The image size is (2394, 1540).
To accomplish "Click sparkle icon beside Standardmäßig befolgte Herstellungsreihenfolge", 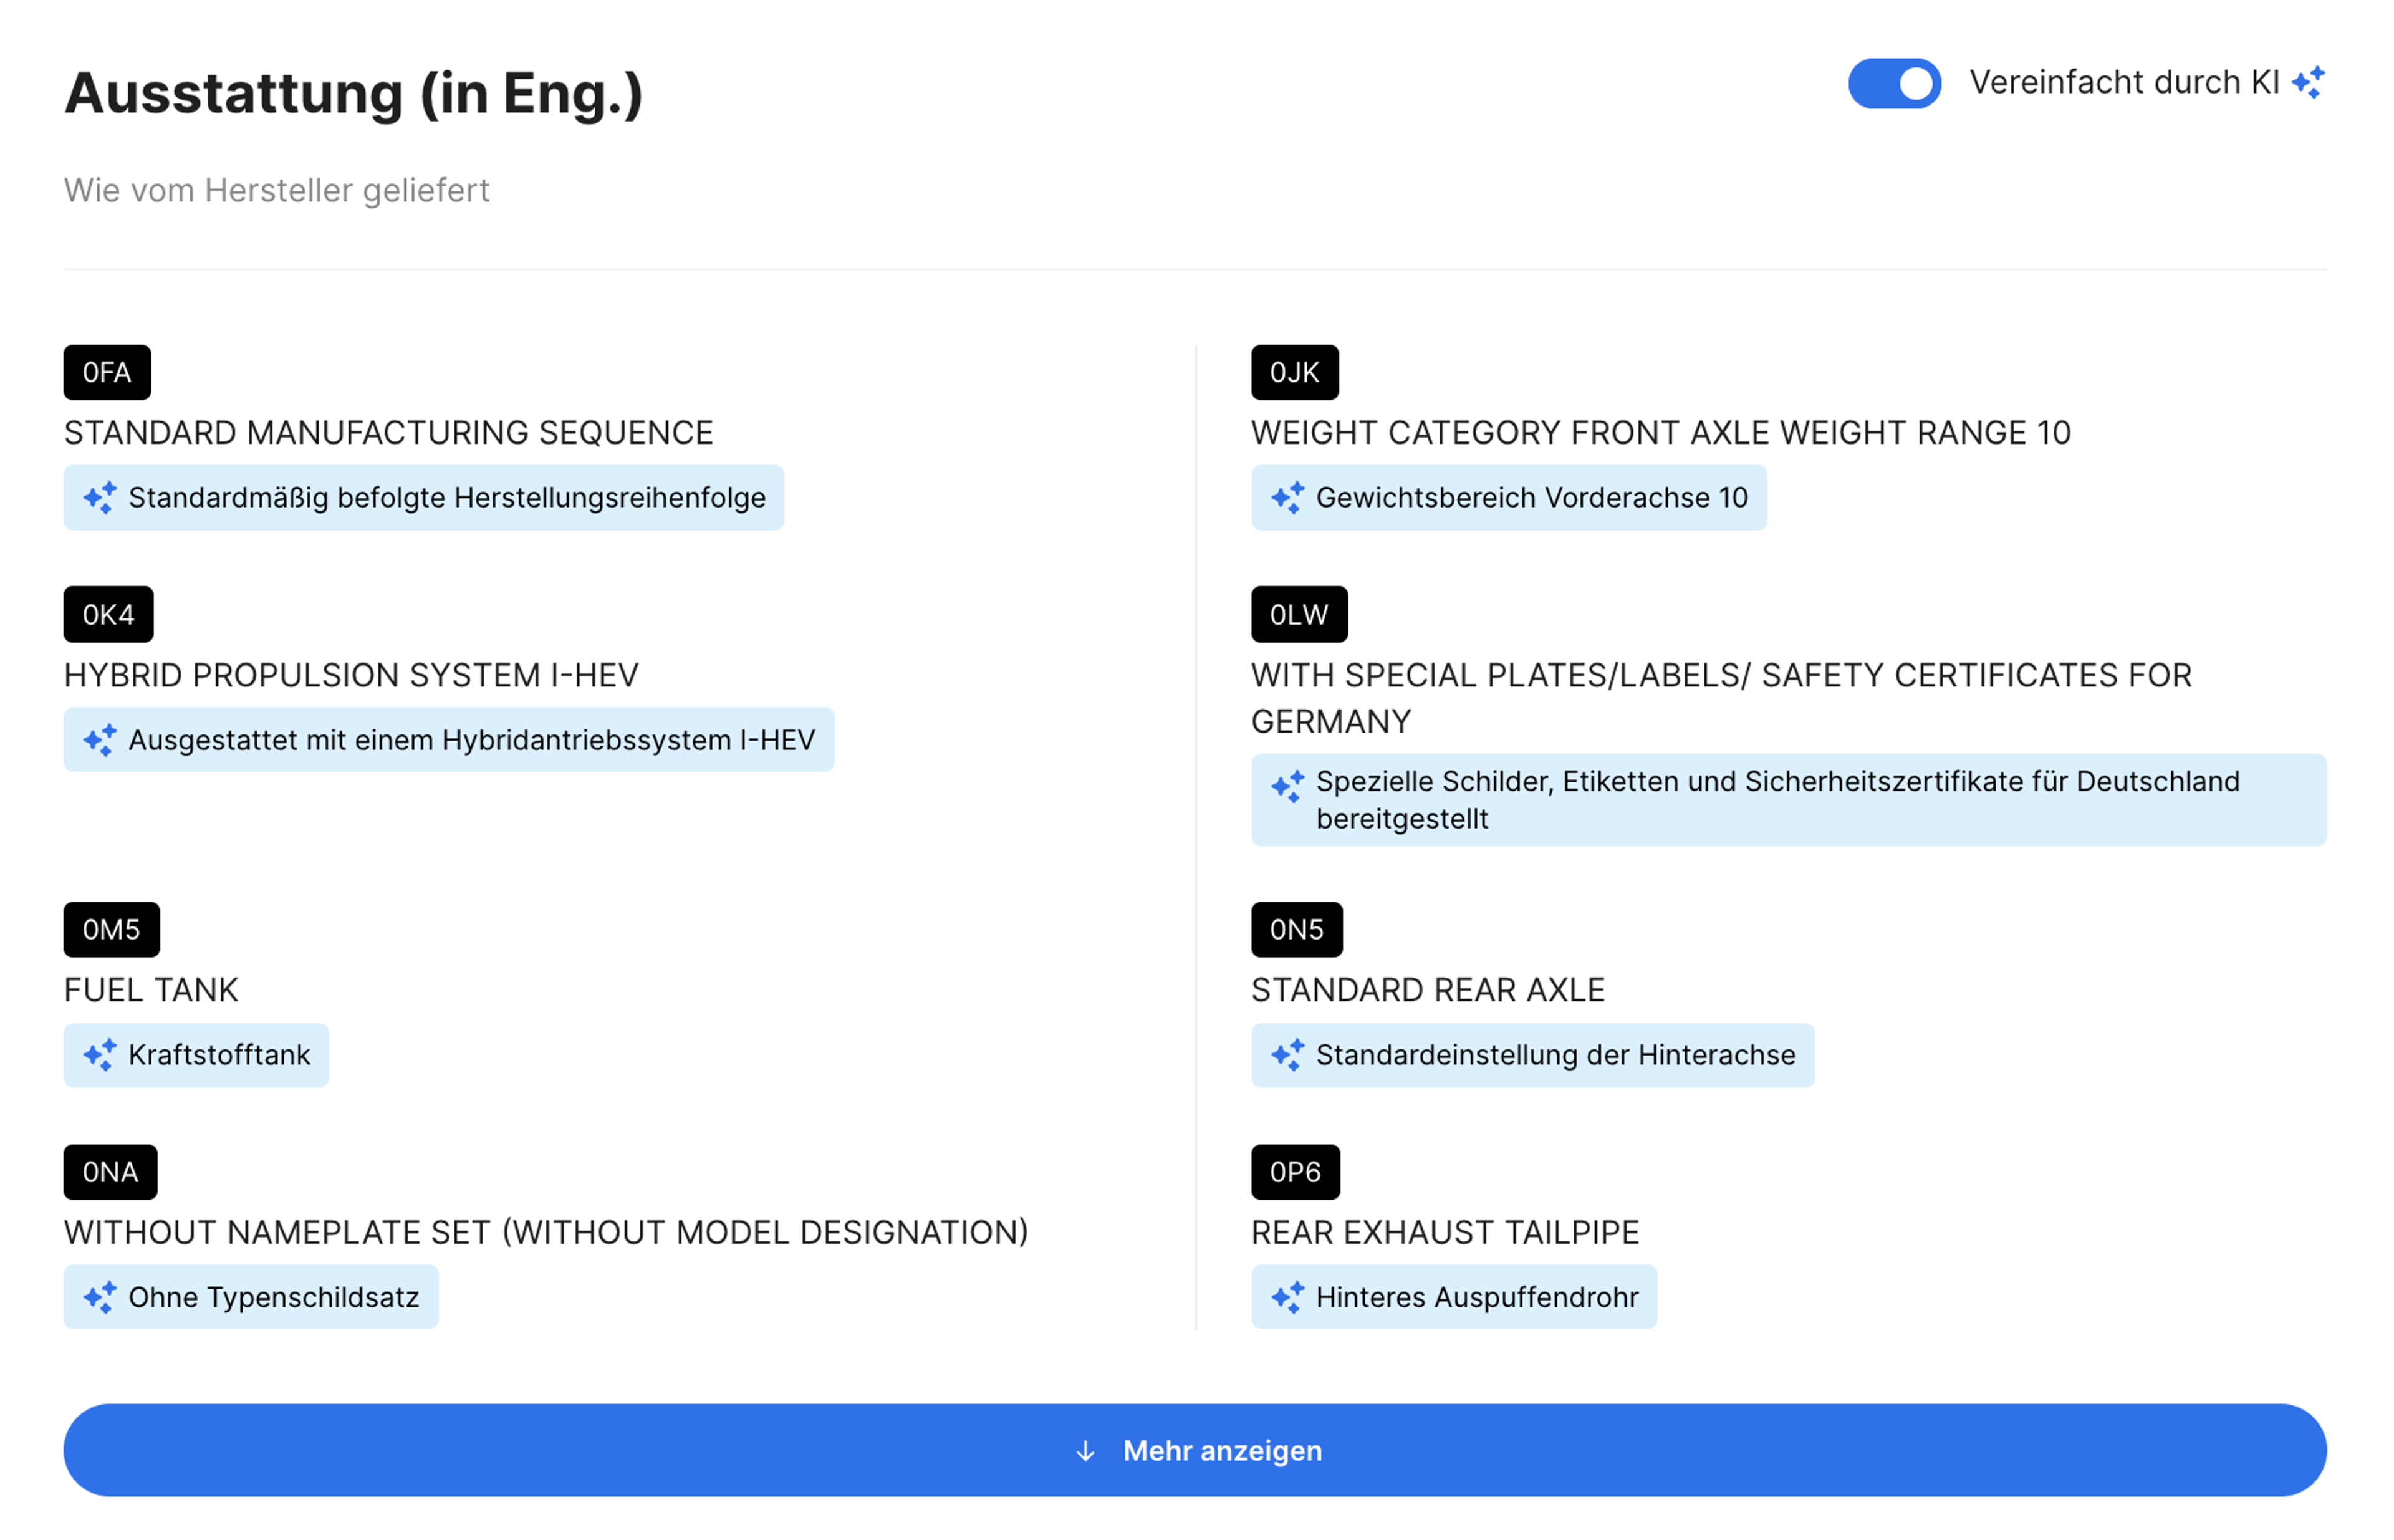I will [x=99, y=497].
